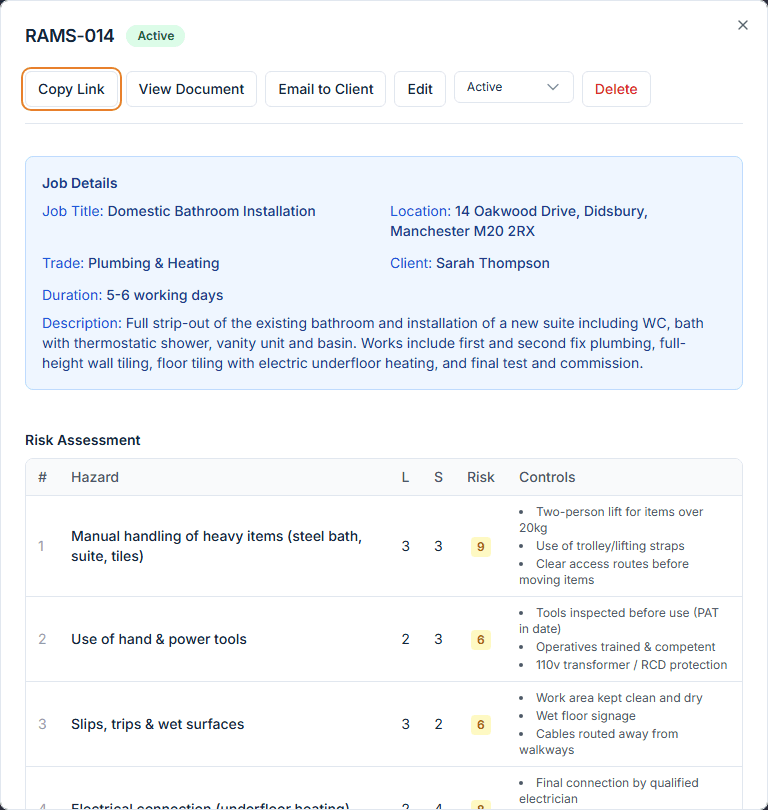Click the RAMS-014 heading
Image resolution: width=768 pixels, height=810 pixels.
70,36
